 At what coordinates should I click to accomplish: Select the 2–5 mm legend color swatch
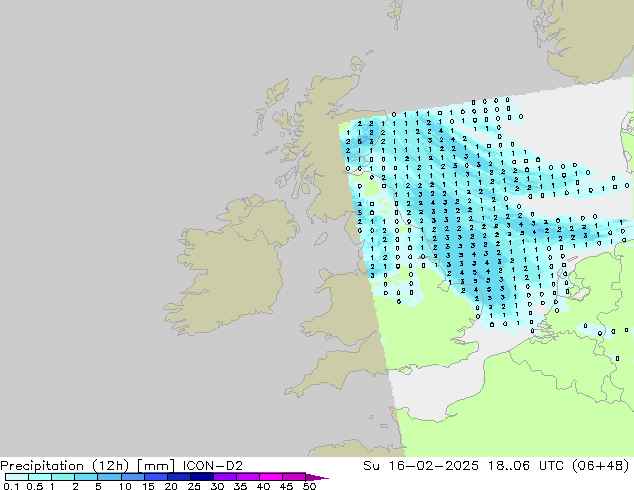(x=86, y=477)
